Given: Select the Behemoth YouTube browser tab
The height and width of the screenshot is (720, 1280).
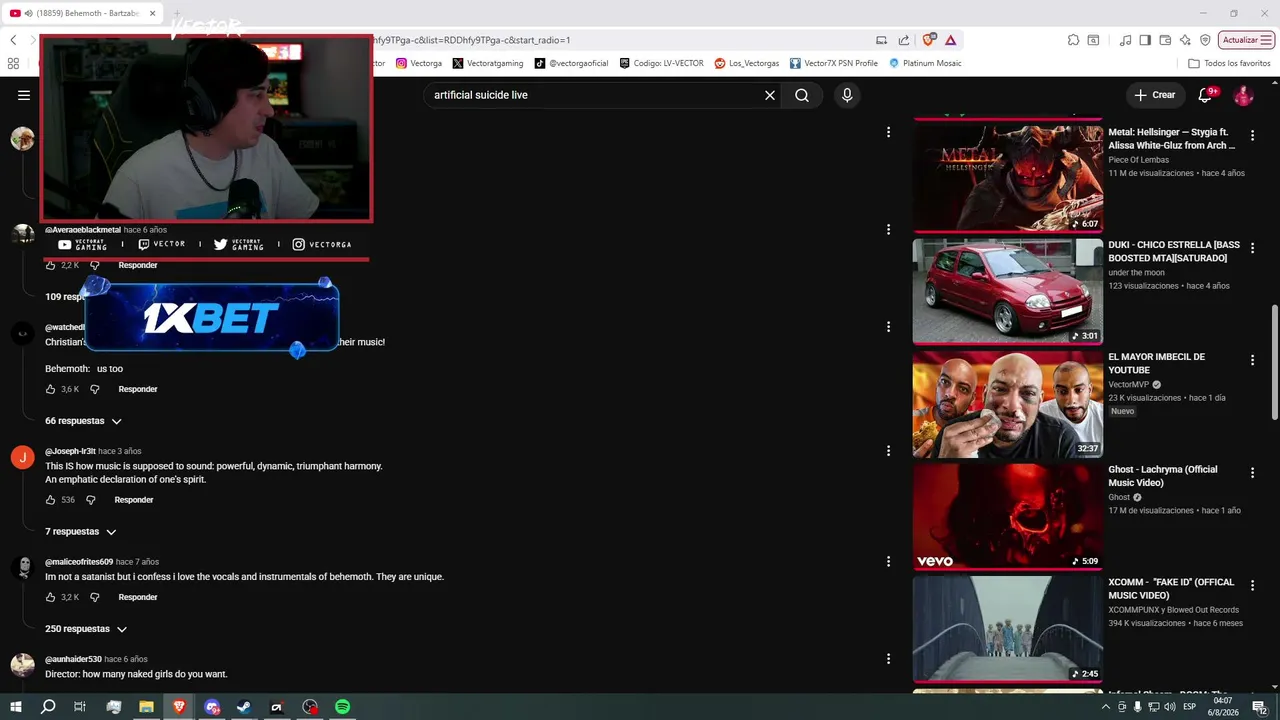Looking at the screenshot, I should [x=82, y=13].
